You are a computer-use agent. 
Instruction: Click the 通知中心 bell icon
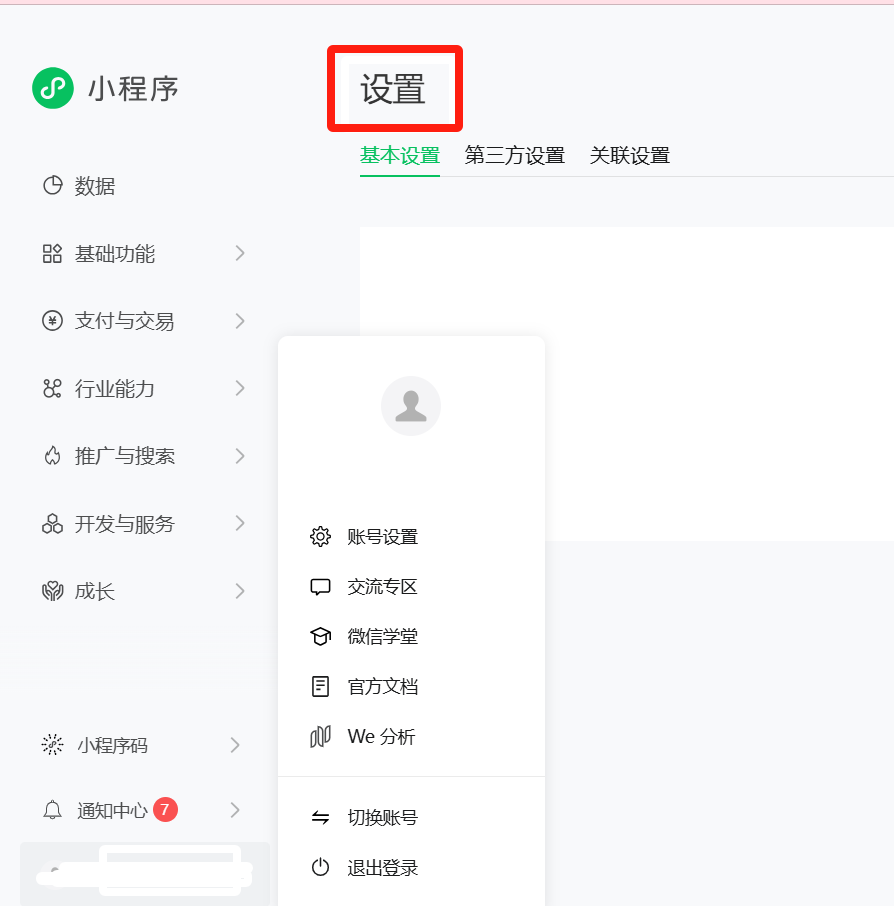tap(53, 810)
